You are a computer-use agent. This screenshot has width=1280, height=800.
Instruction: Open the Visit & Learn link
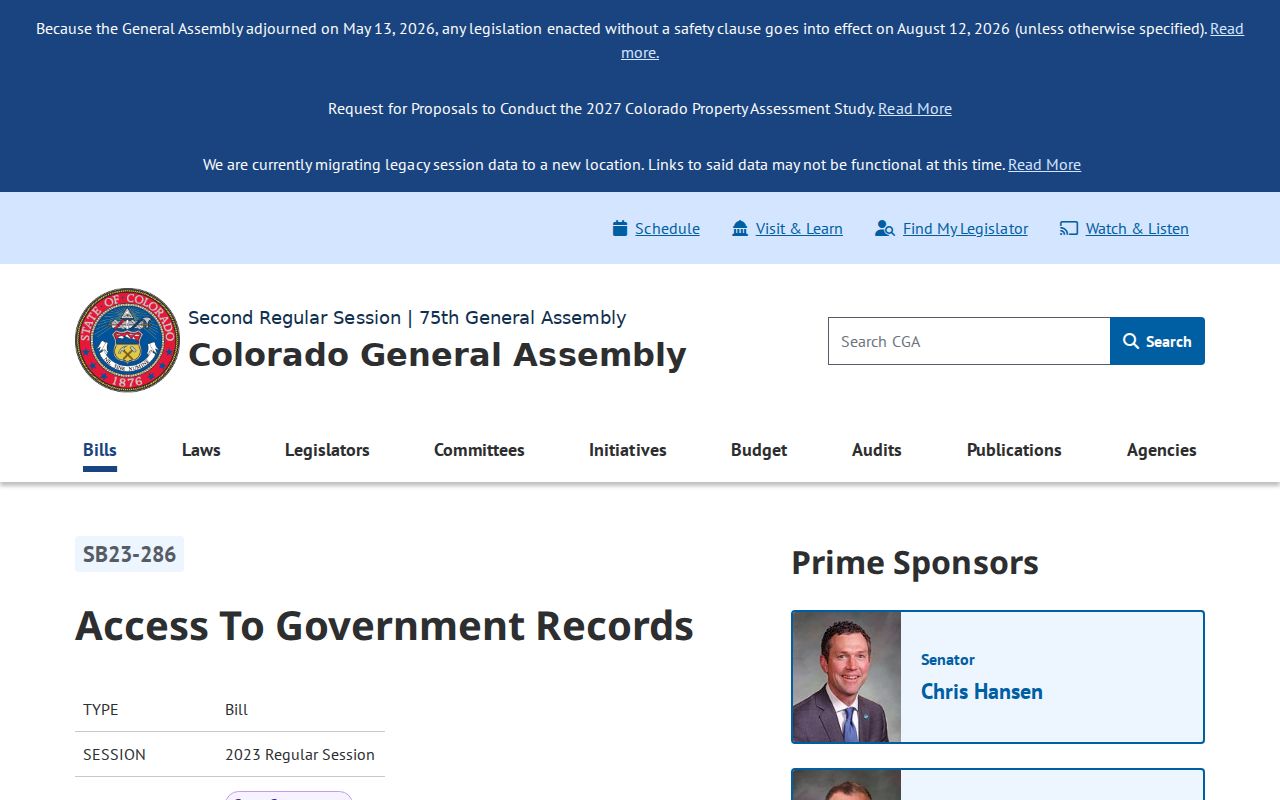pyautogui.click(x=799, y=228)
